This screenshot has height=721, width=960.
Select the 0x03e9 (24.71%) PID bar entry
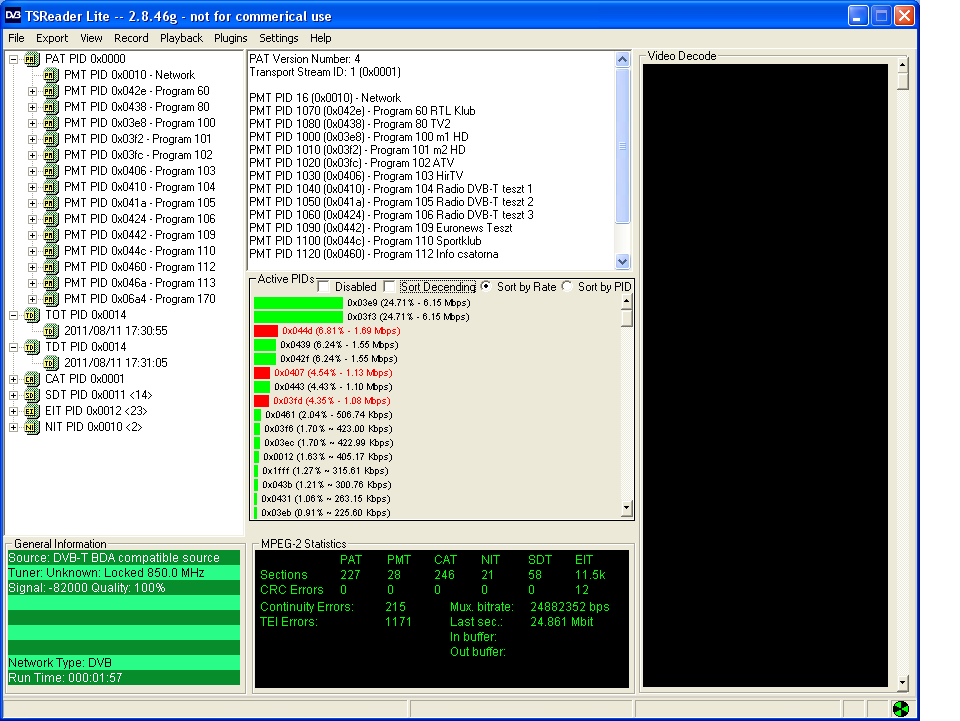coord(362,303)
